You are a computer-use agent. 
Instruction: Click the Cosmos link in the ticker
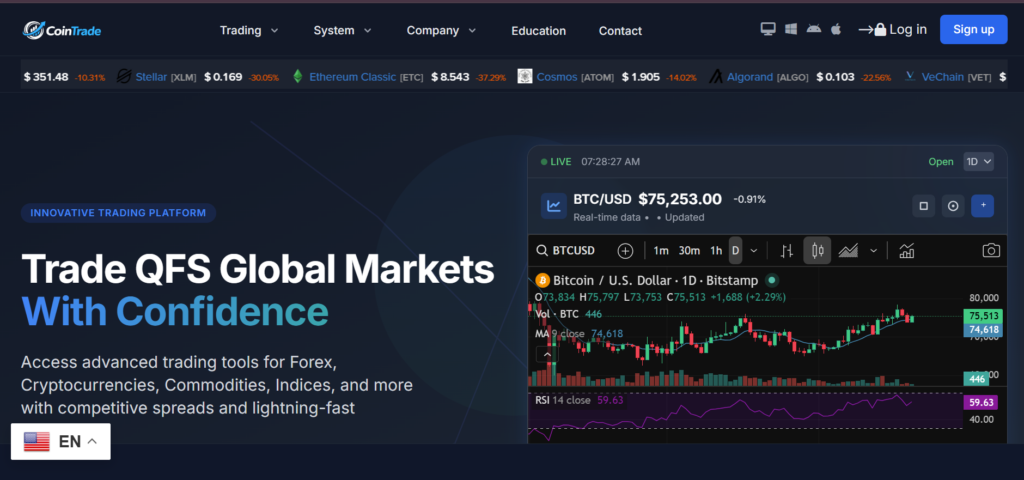click(x=557, y=77)
